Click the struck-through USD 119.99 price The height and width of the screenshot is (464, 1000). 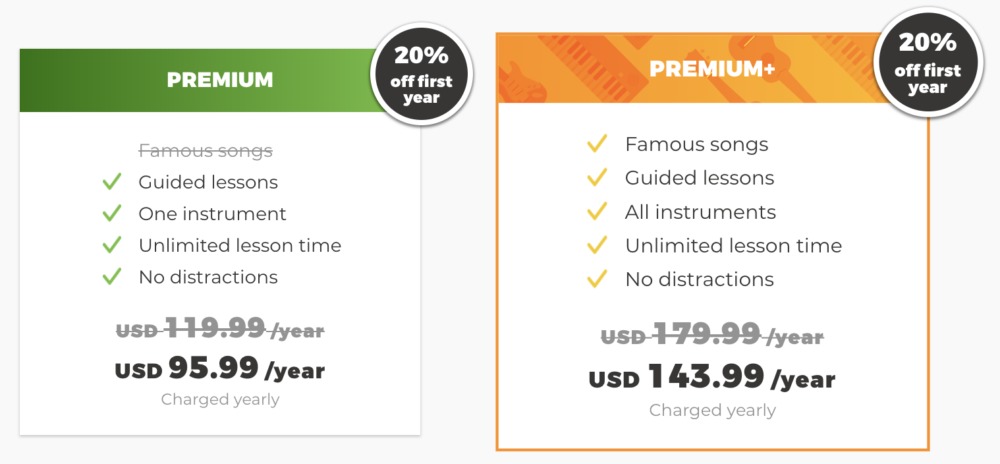[x=220, y=330]
